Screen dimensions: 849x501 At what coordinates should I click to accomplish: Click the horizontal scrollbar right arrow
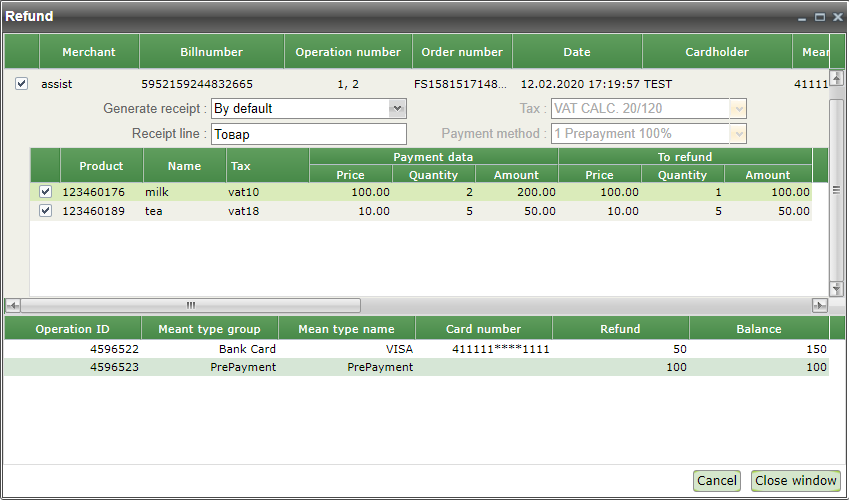pyautogui.click(x=820, y=306)
